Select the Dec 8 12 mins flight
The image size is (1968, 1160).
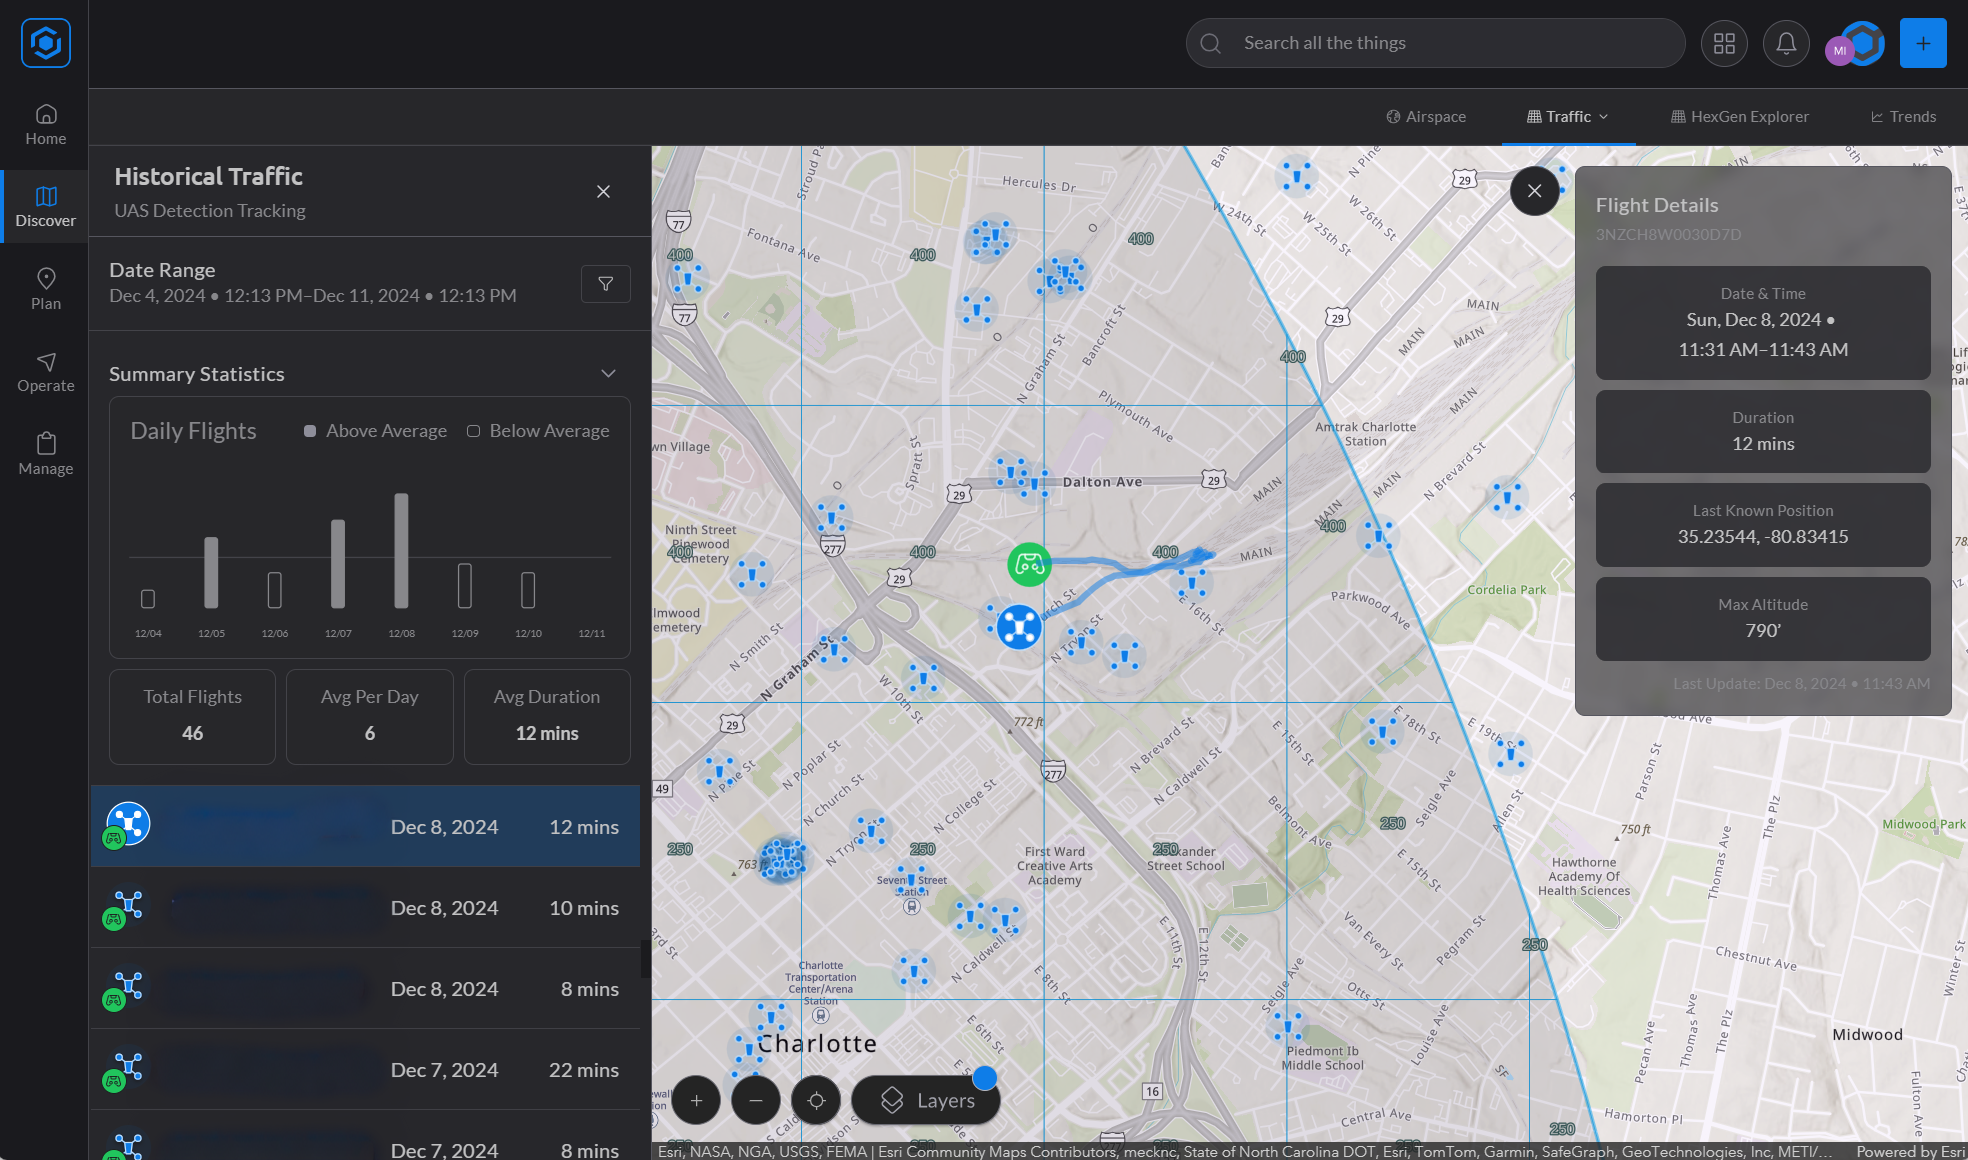(x=366, y=826)
